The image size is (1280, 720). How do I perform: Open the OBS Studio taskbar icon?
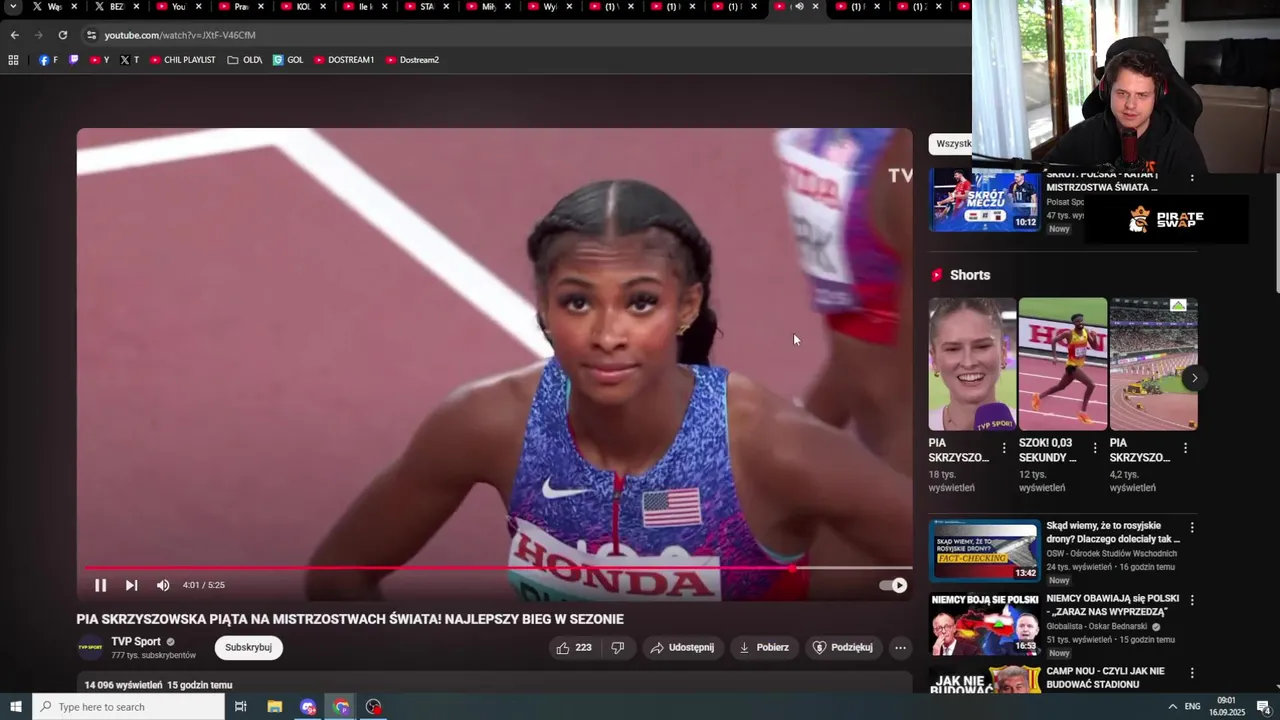click(374, 707)
